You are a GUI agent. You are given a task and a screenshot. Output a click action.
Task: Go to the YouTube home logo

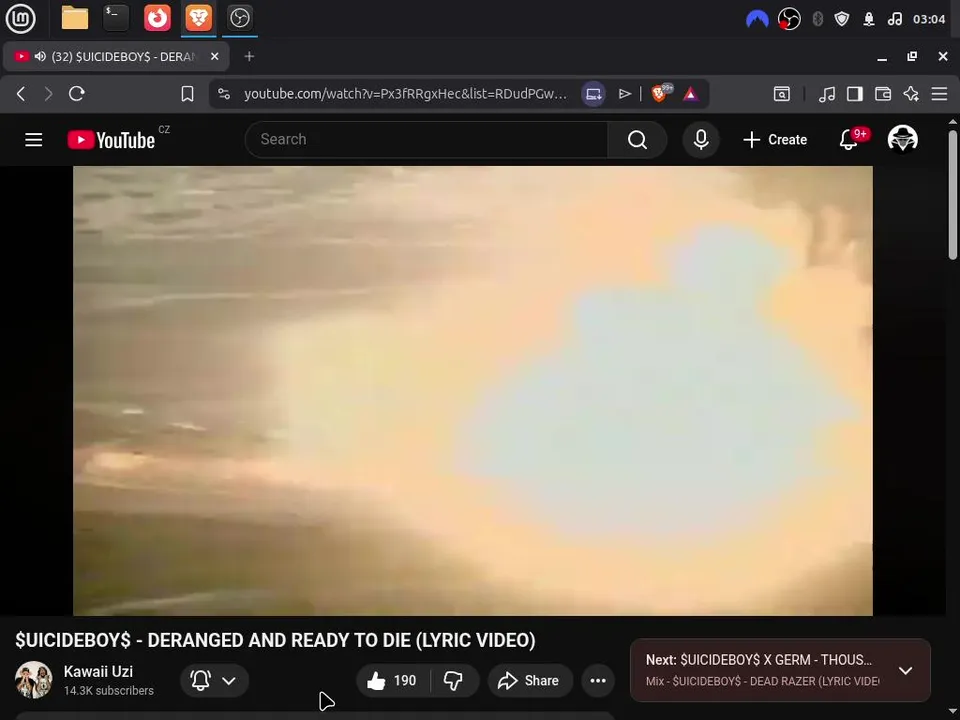tap(111, 140)
